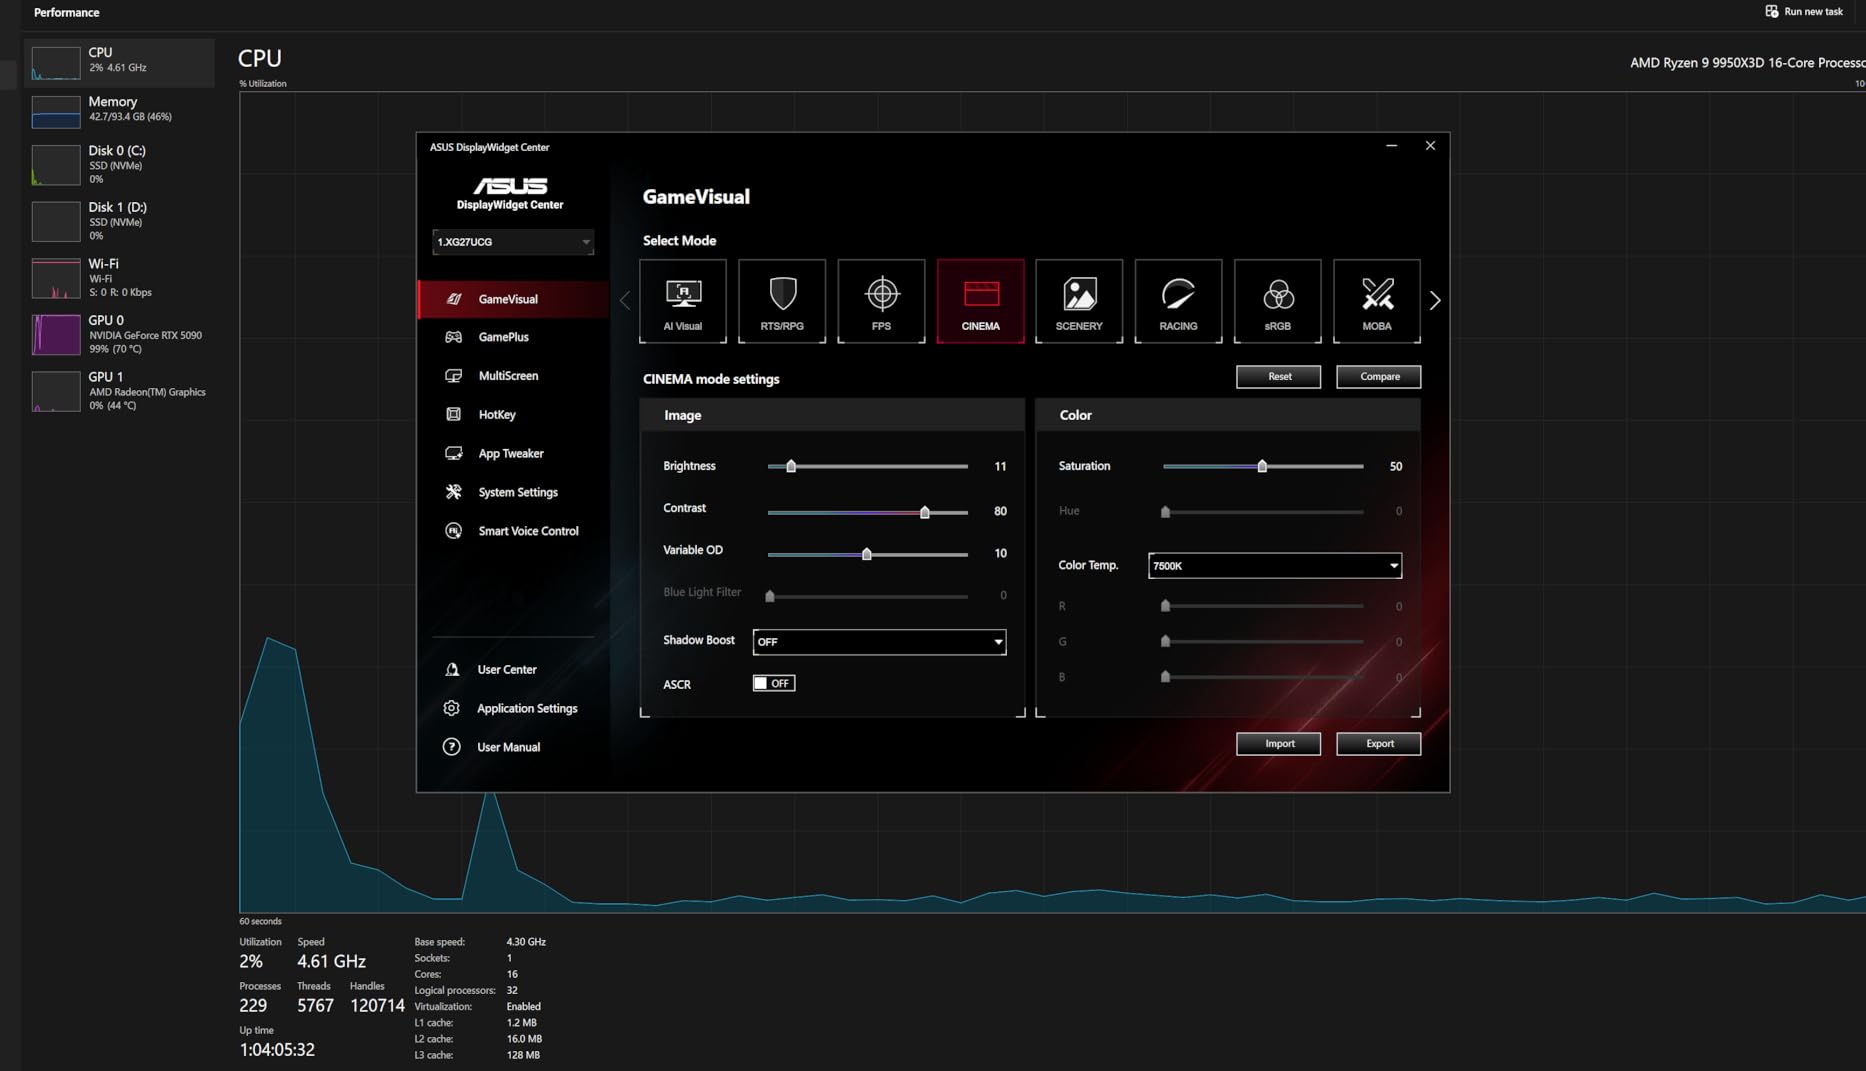Show previous modes with left arrow
Viewport: 1866px width, 1071px height.
pyautogui.click(x=625, y=301)
